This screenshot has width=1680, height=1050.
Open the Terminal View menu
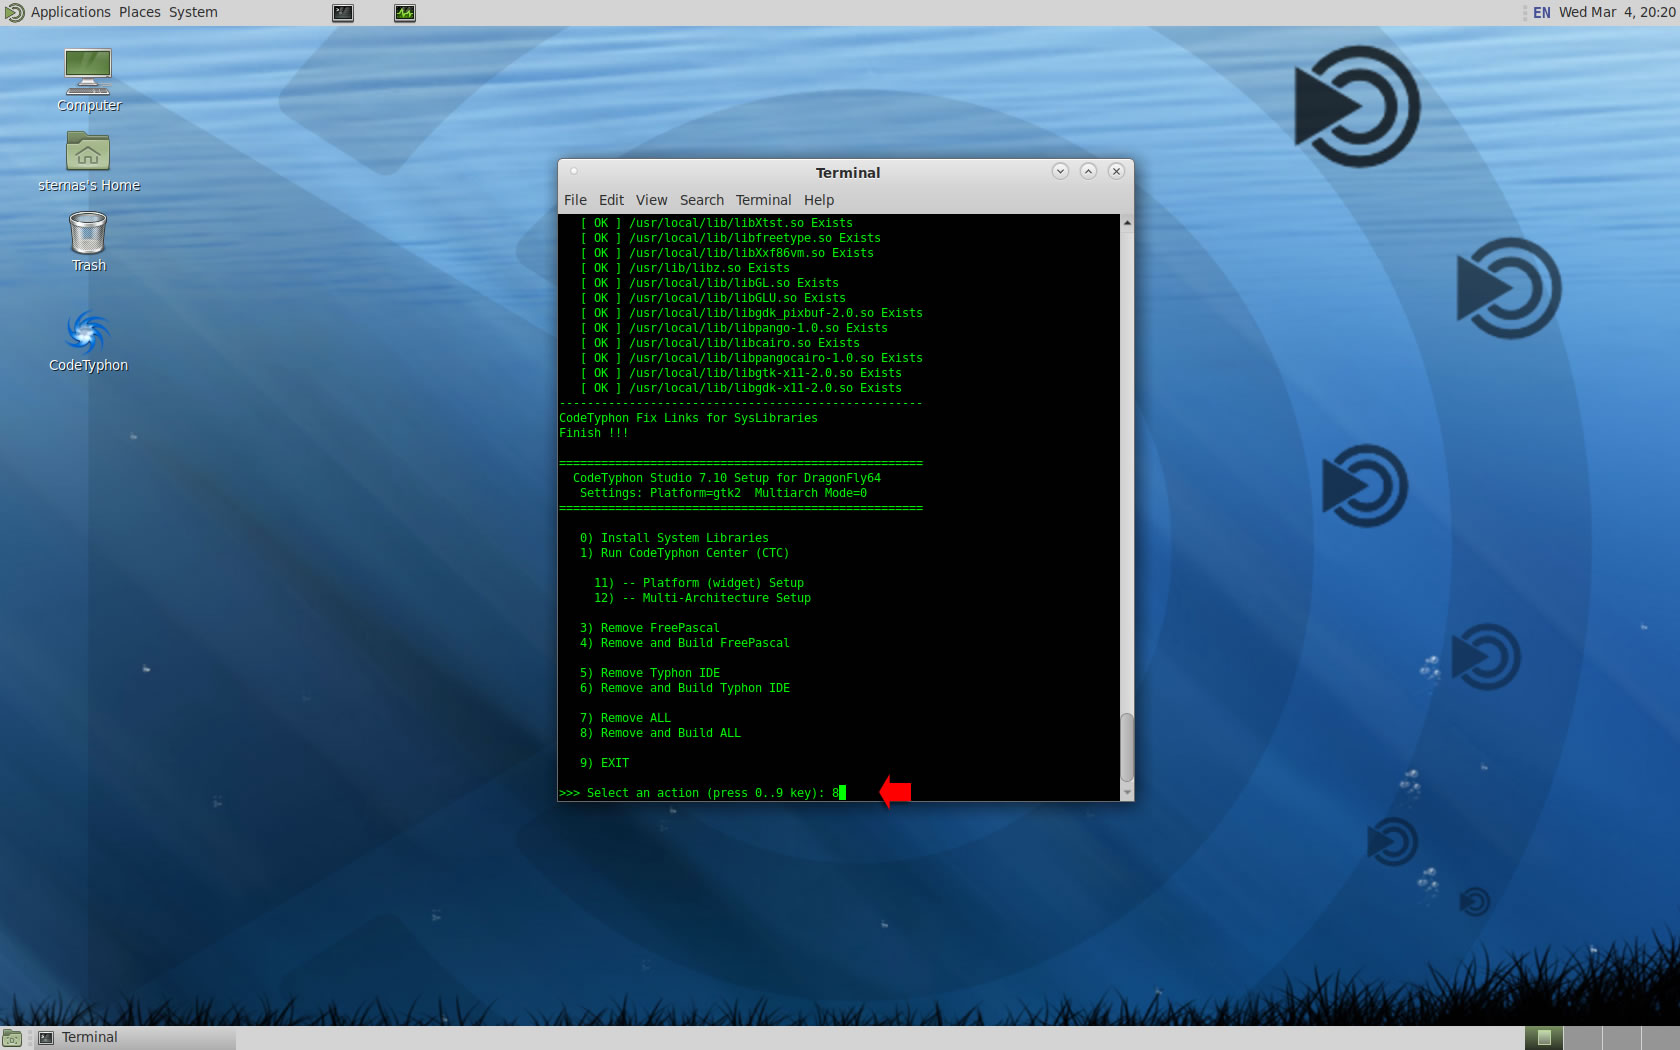pos(651,200)
